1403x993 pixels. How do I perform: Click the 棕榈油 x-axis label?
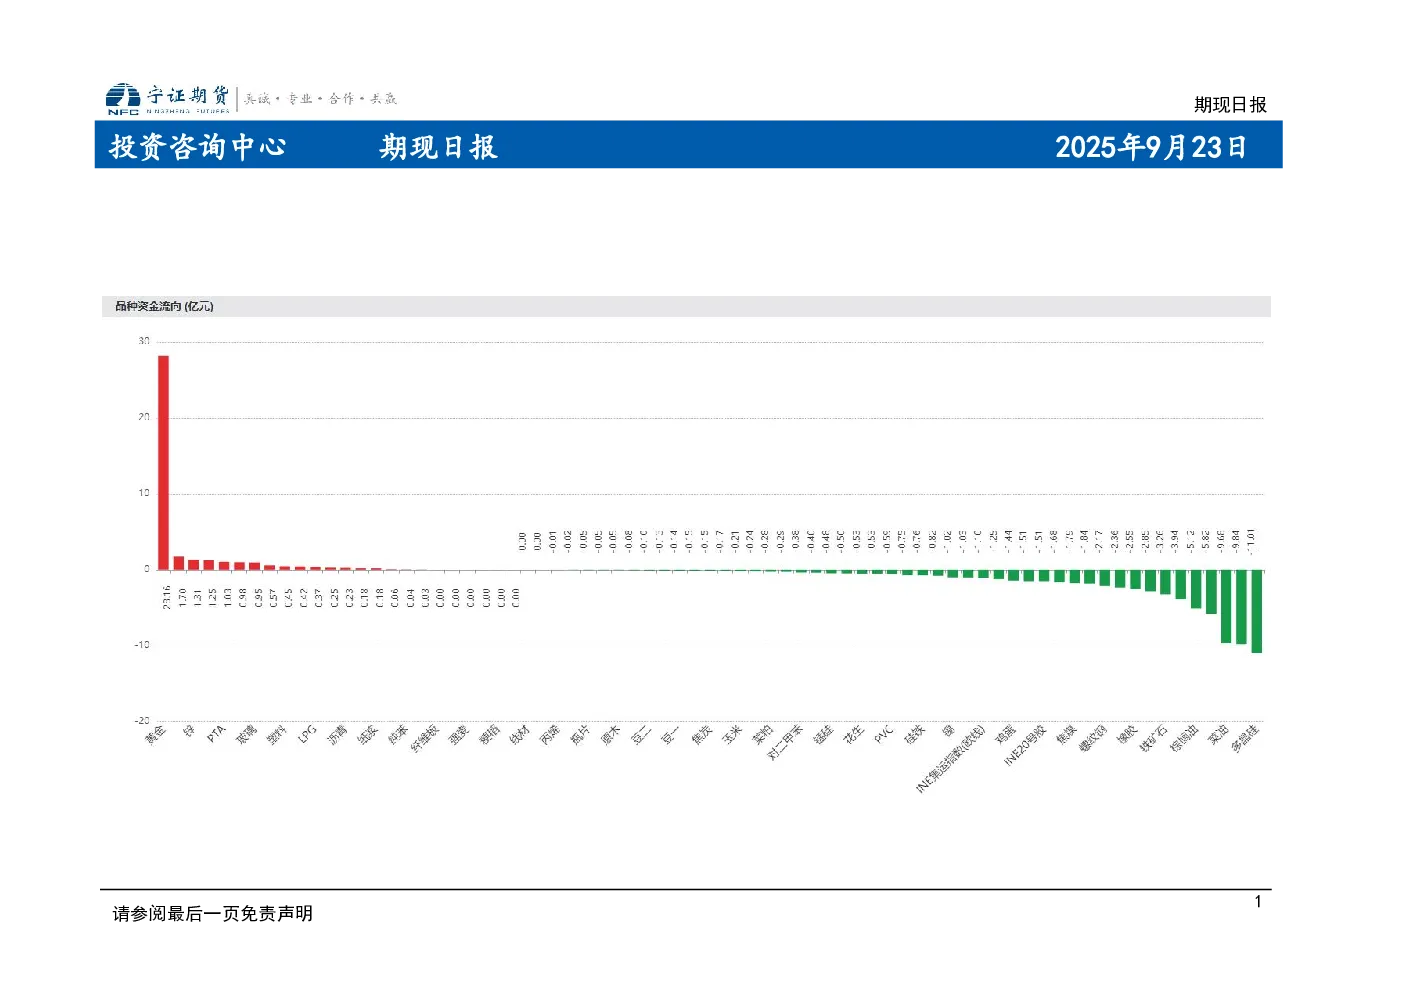1184,738
